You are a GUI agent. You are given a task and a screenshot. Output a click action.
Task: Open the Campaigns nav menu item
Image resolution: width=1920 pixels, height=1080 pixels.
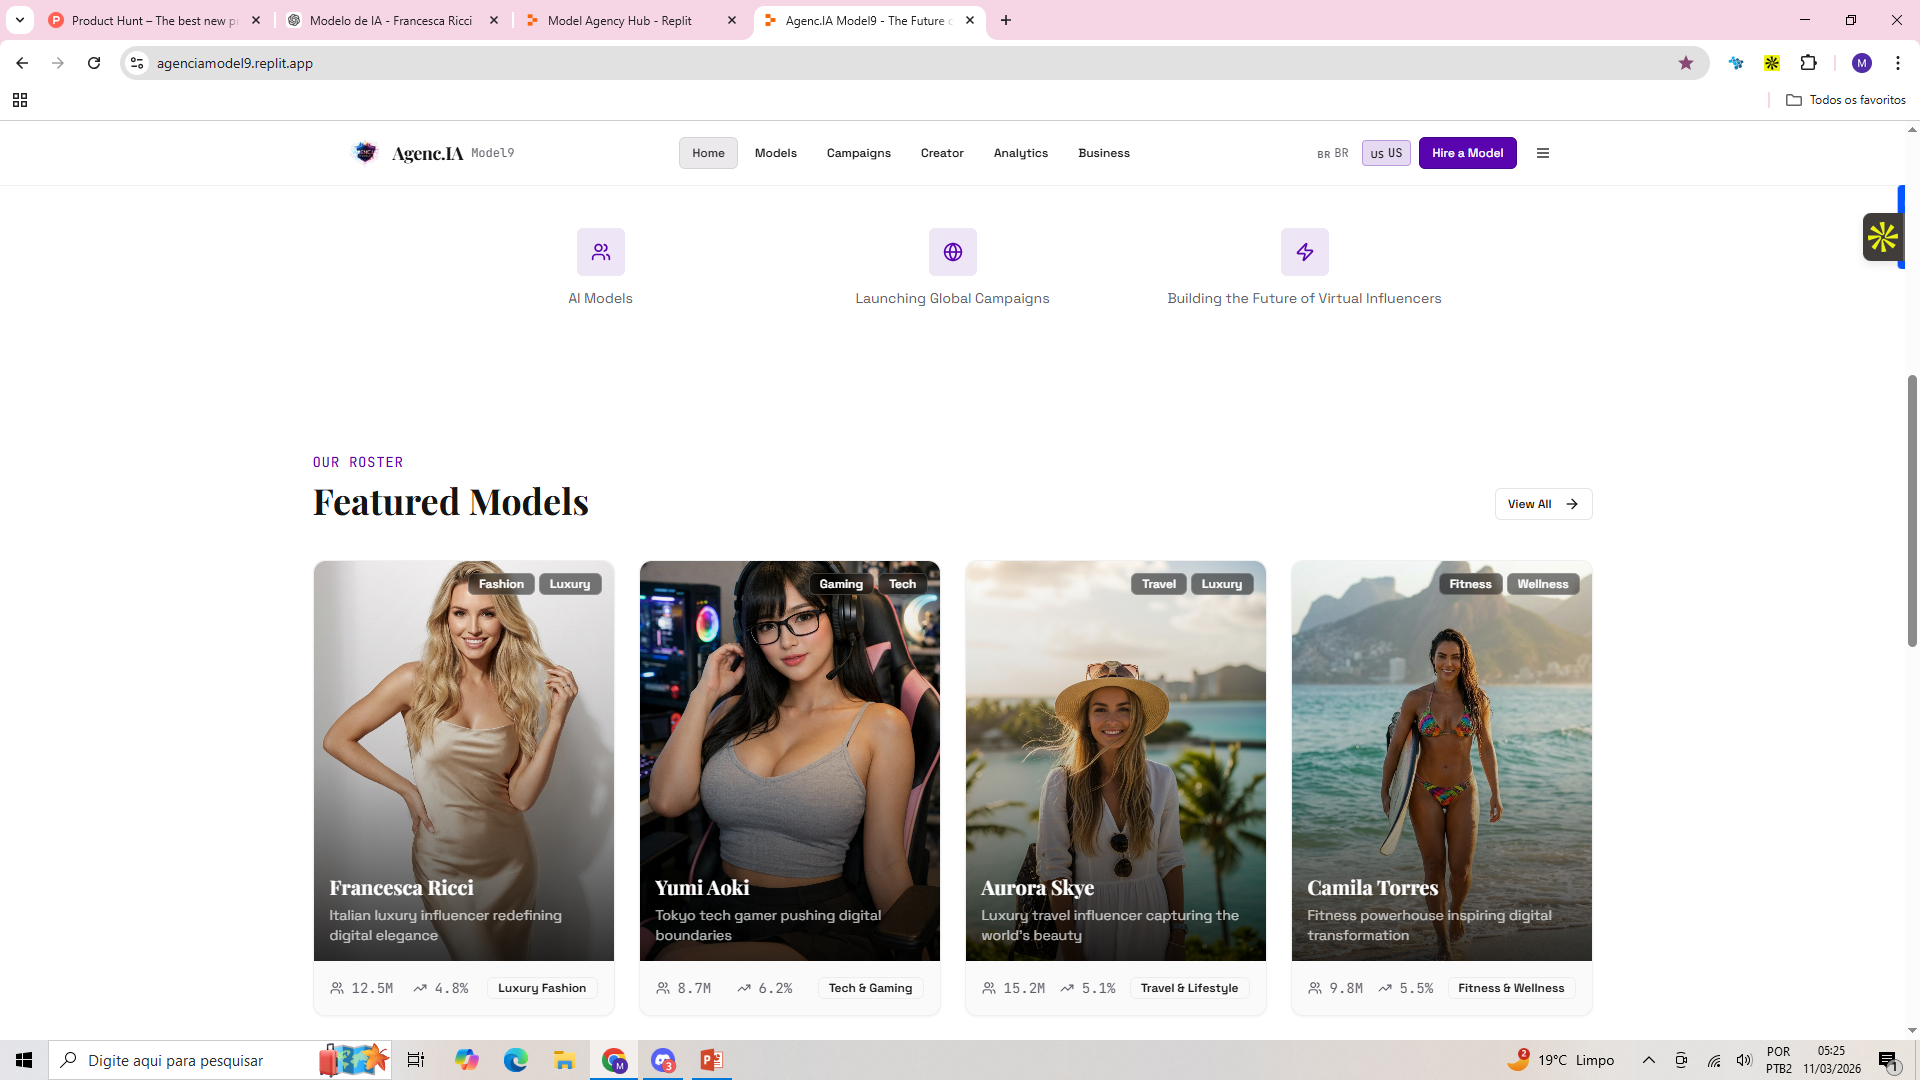point(858,153)
